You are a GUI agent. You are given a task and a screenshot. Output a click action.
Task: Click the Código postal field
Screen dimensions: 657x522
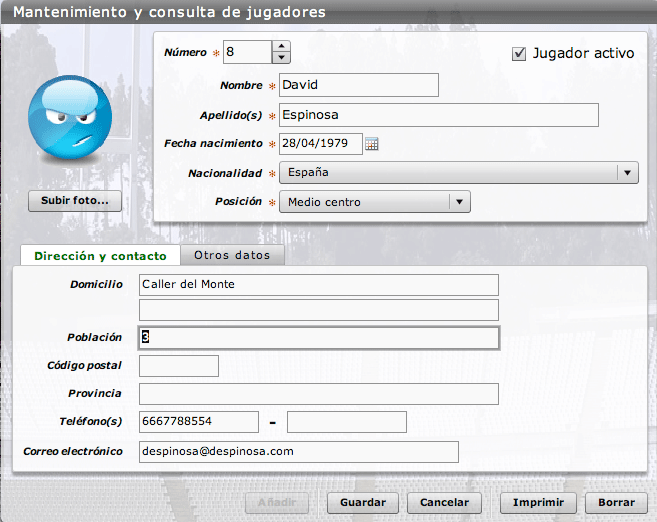coord(179,366)
